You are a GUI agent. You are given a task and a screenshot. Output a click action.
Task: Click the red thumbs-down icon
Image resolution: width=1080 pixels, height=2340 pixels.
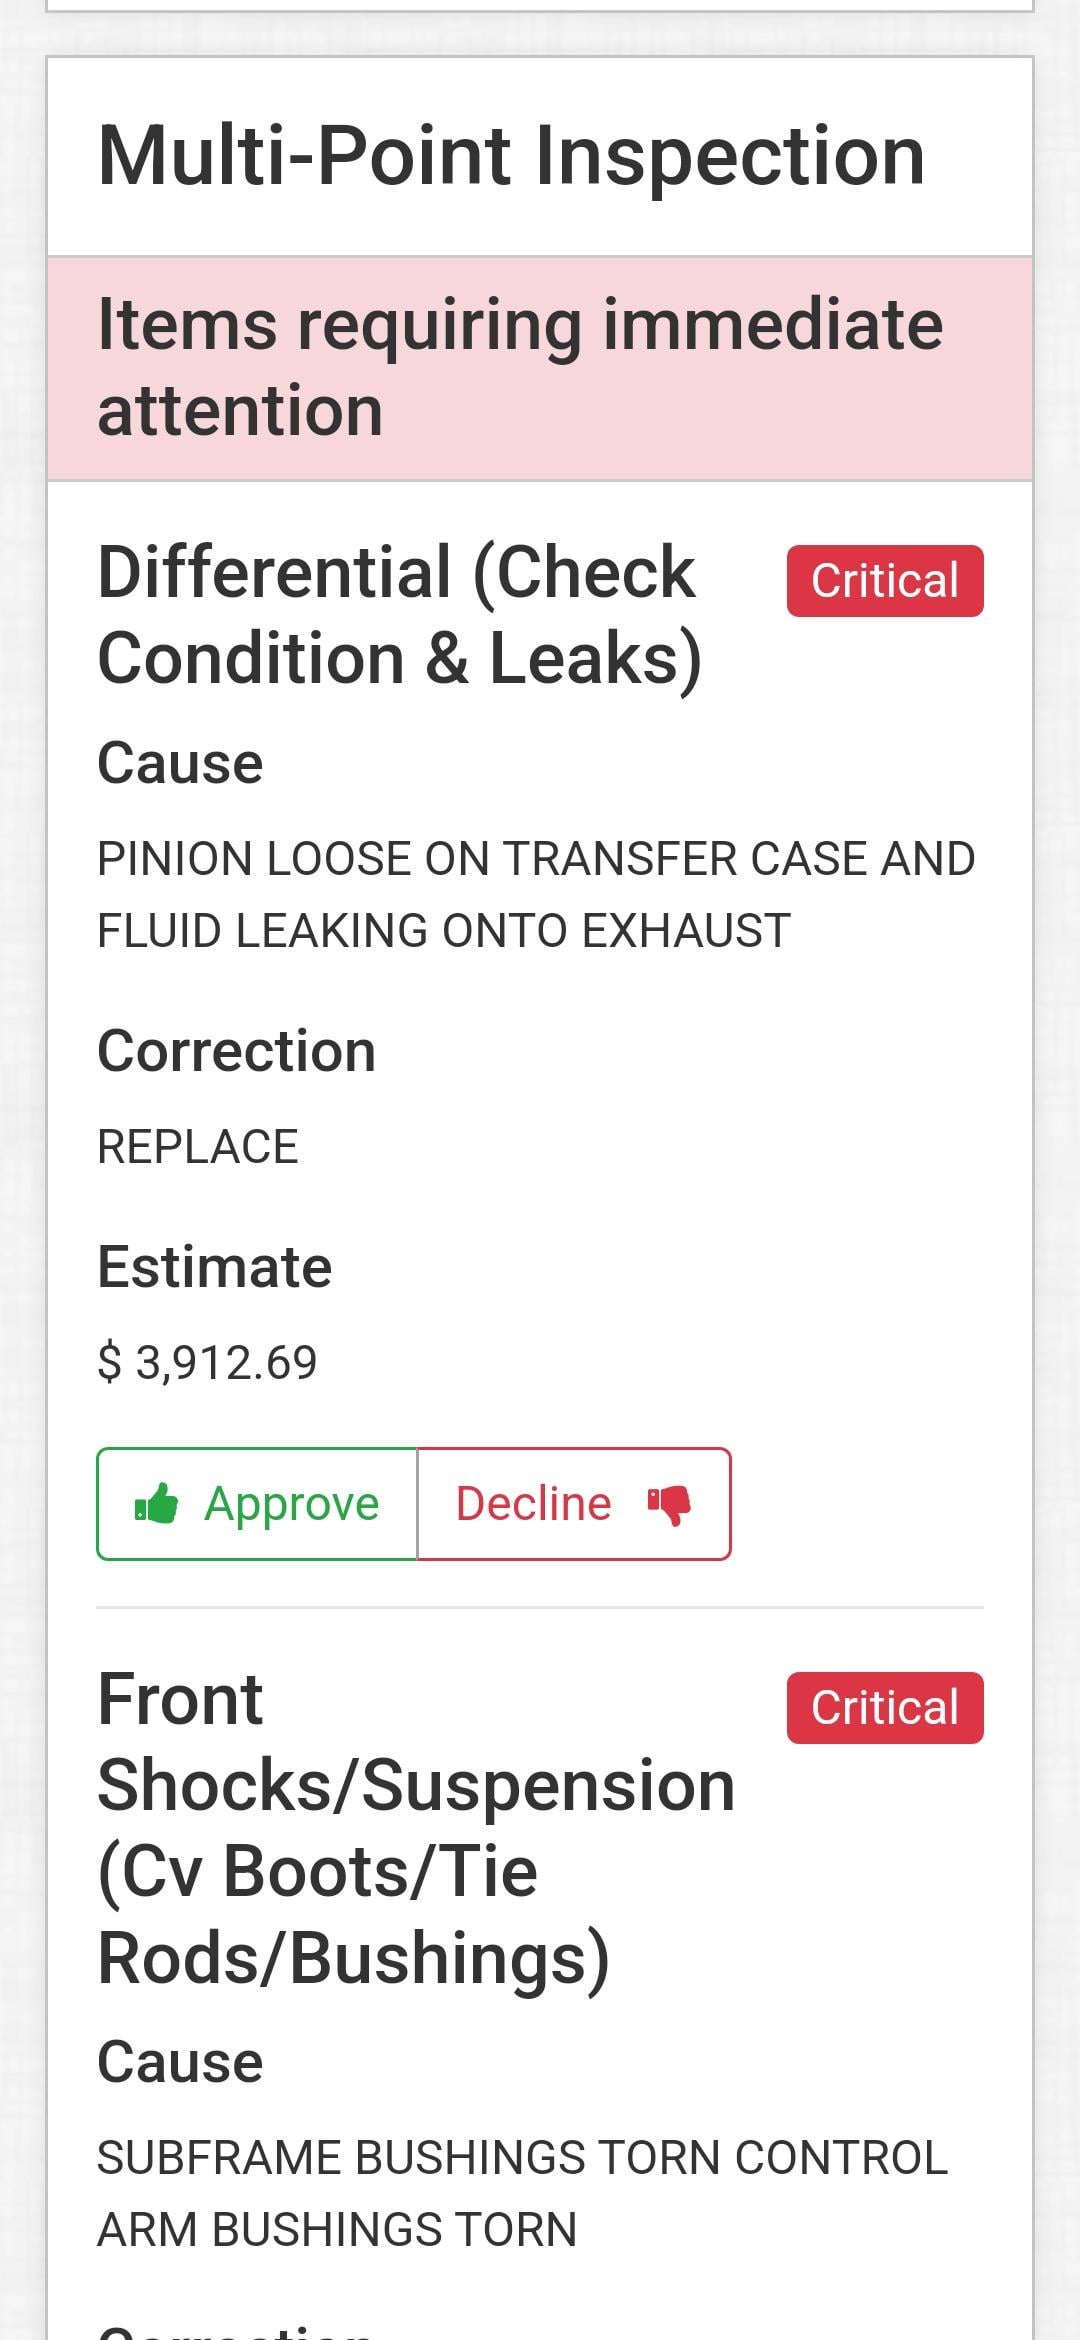tap(669, 1504)
